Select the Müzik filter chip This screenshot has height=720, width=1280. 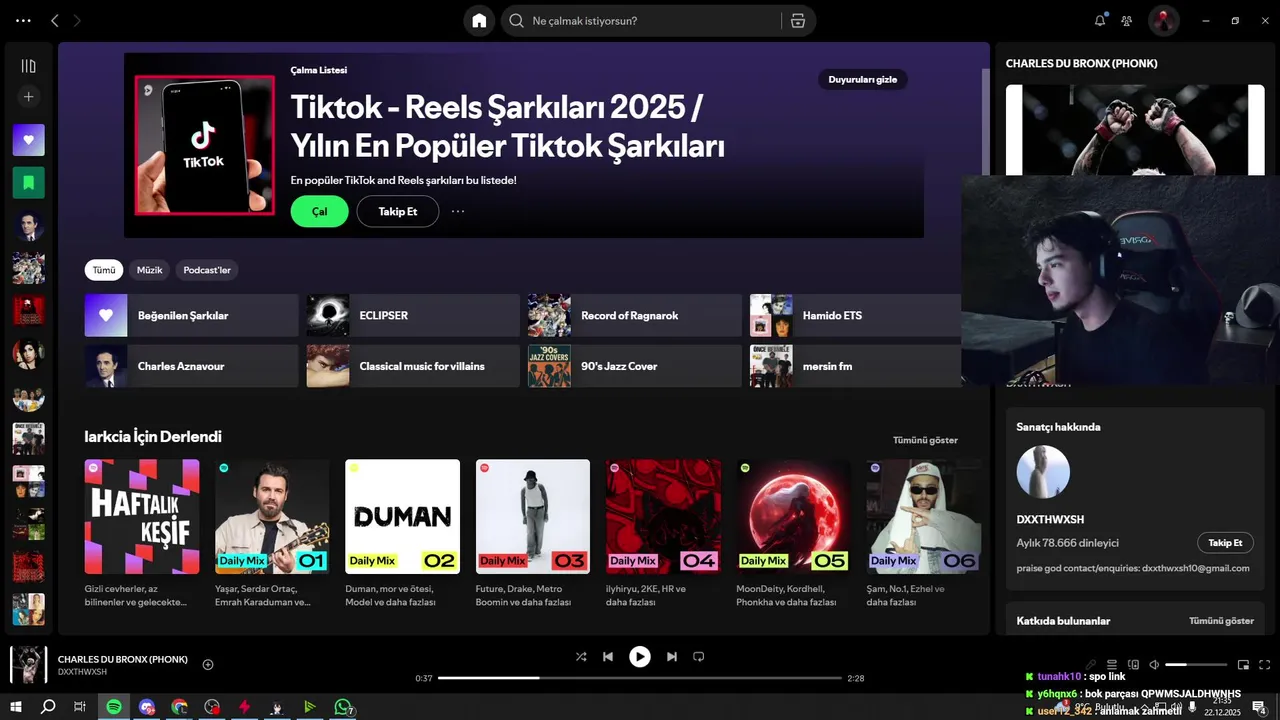149,270
